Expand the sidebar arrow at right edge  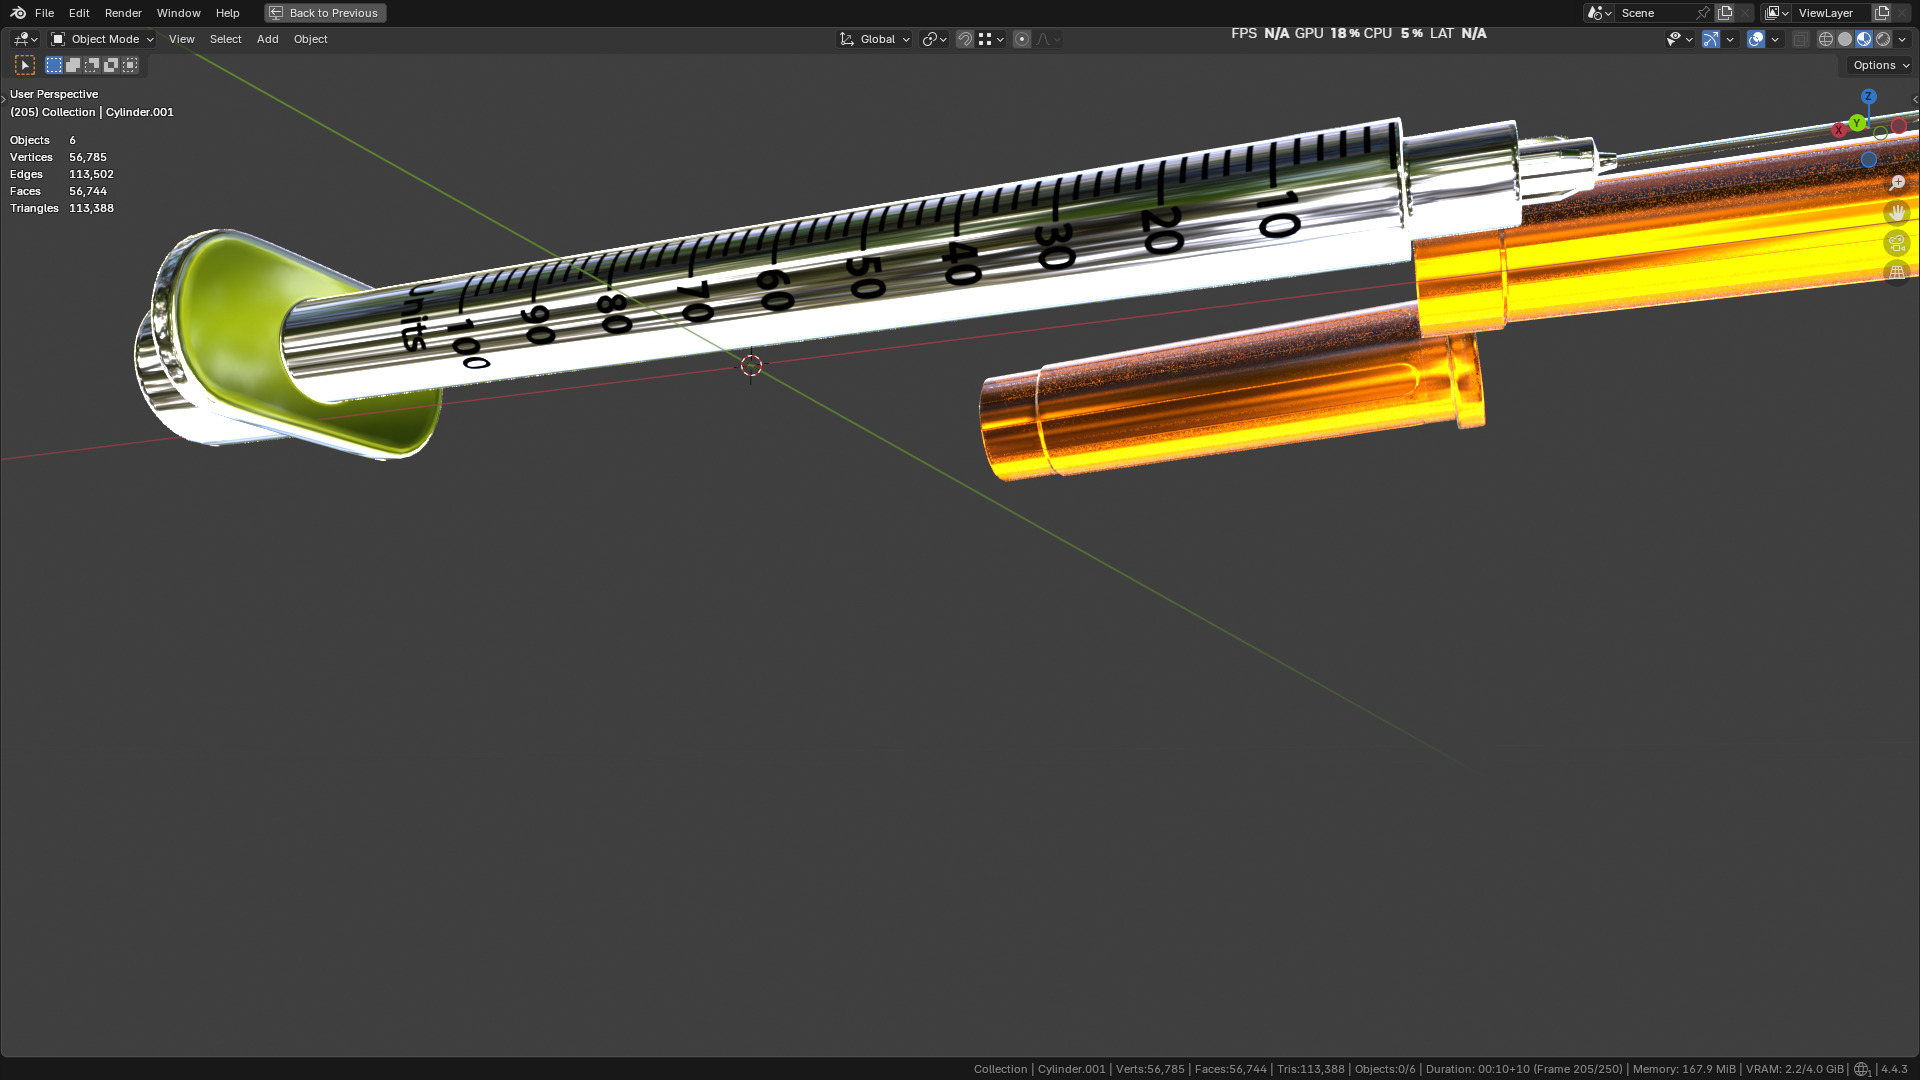[1915, 99]
